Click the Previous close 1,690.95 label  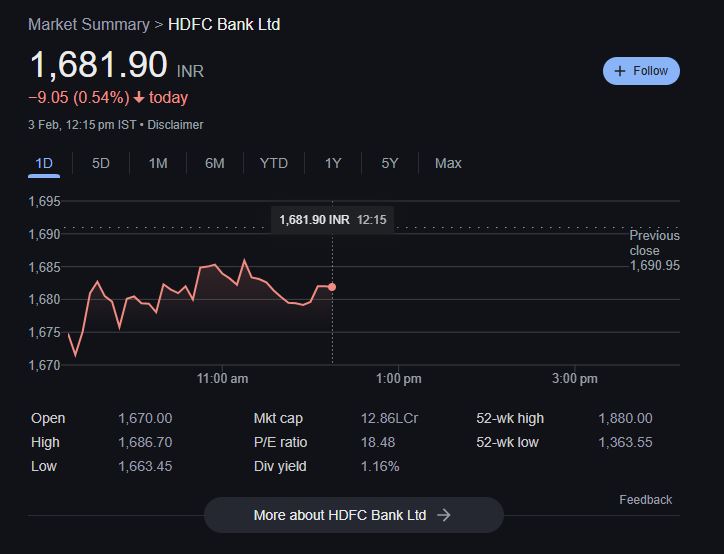pyautogui.click(x=655, y=251)
